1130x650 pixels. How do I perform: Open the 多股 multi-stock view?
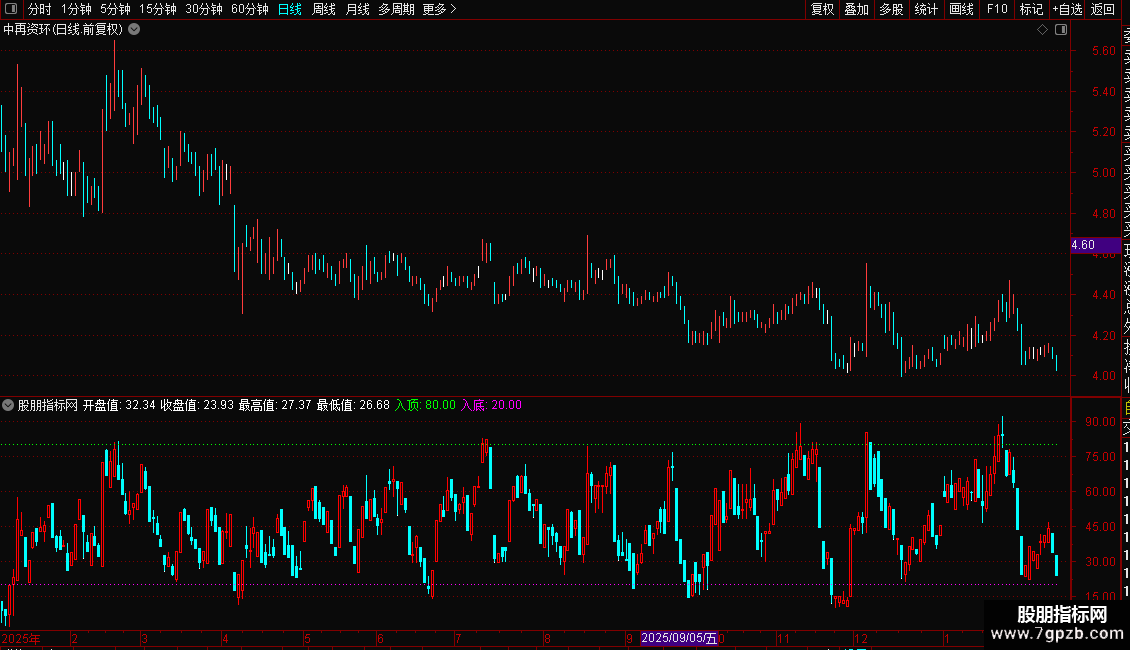click(x=891, y=9)
